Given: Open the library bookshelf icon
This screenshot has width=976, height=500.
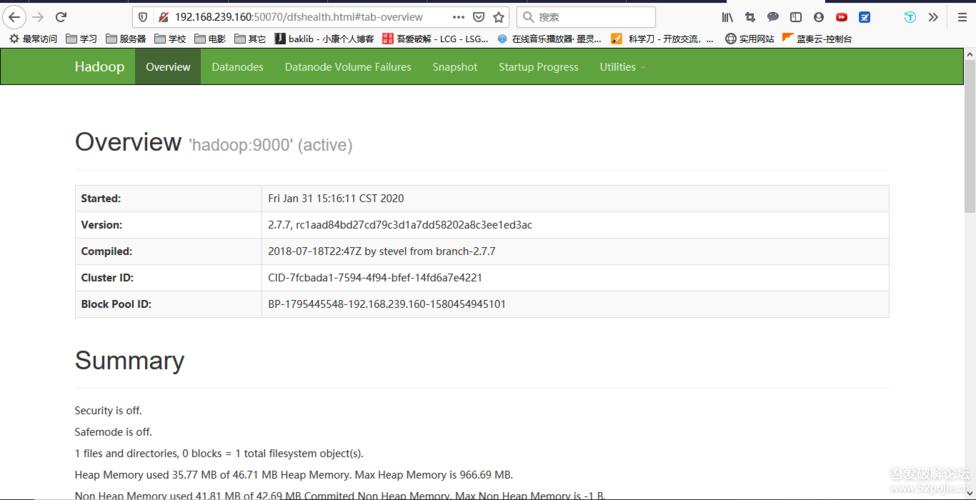Looking at the screenshot, I should coord(727,17).
